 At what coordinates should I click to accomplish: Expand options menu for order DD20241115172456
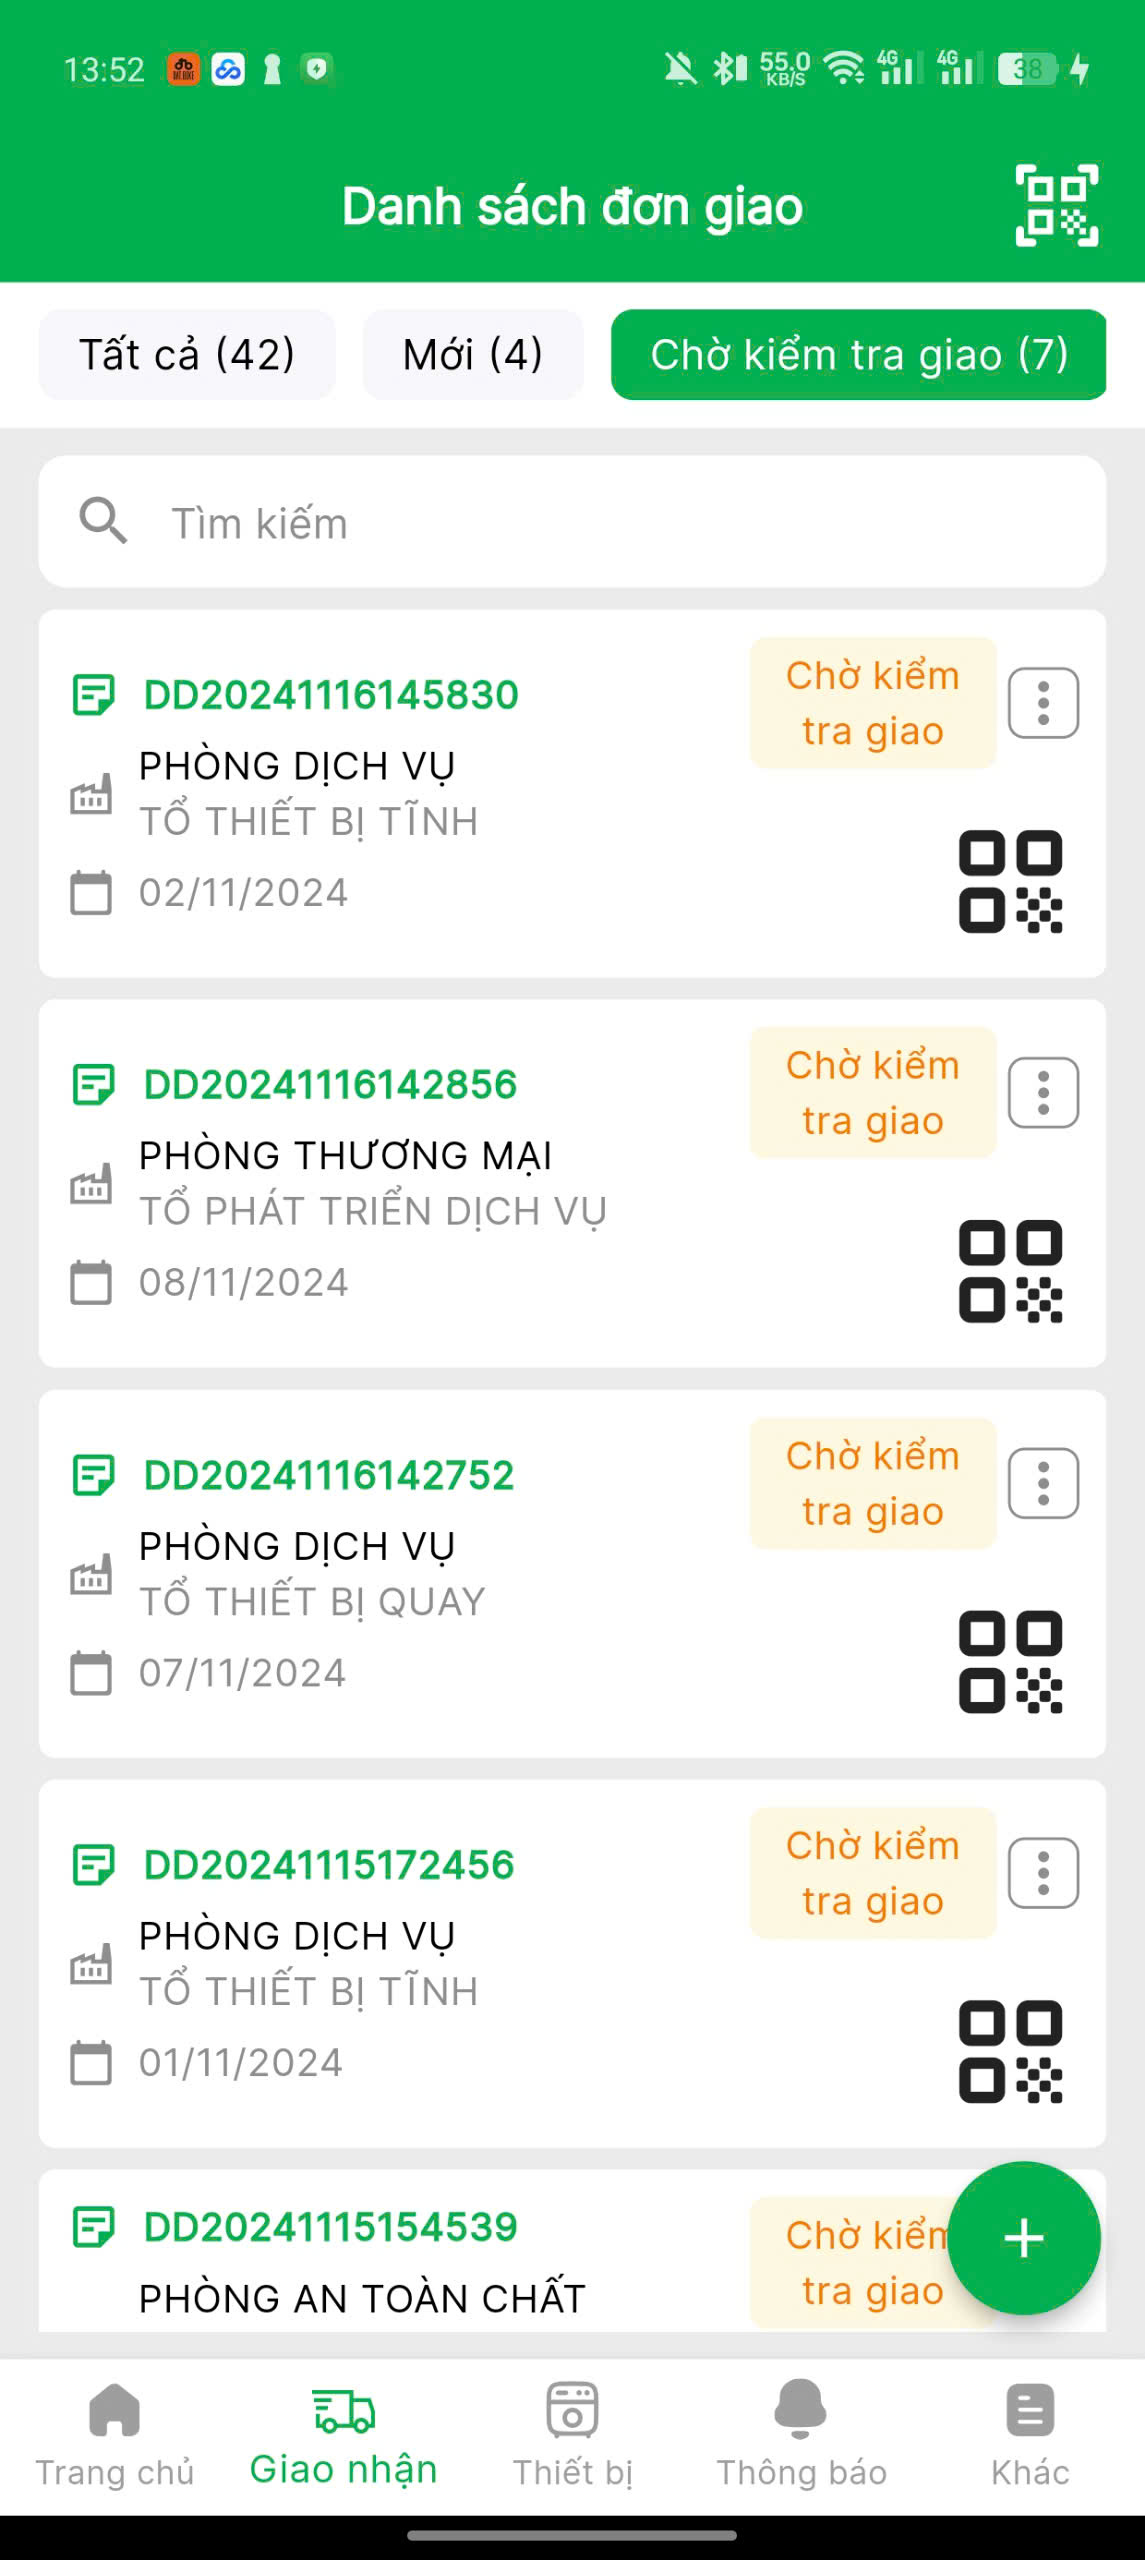1043,1873
